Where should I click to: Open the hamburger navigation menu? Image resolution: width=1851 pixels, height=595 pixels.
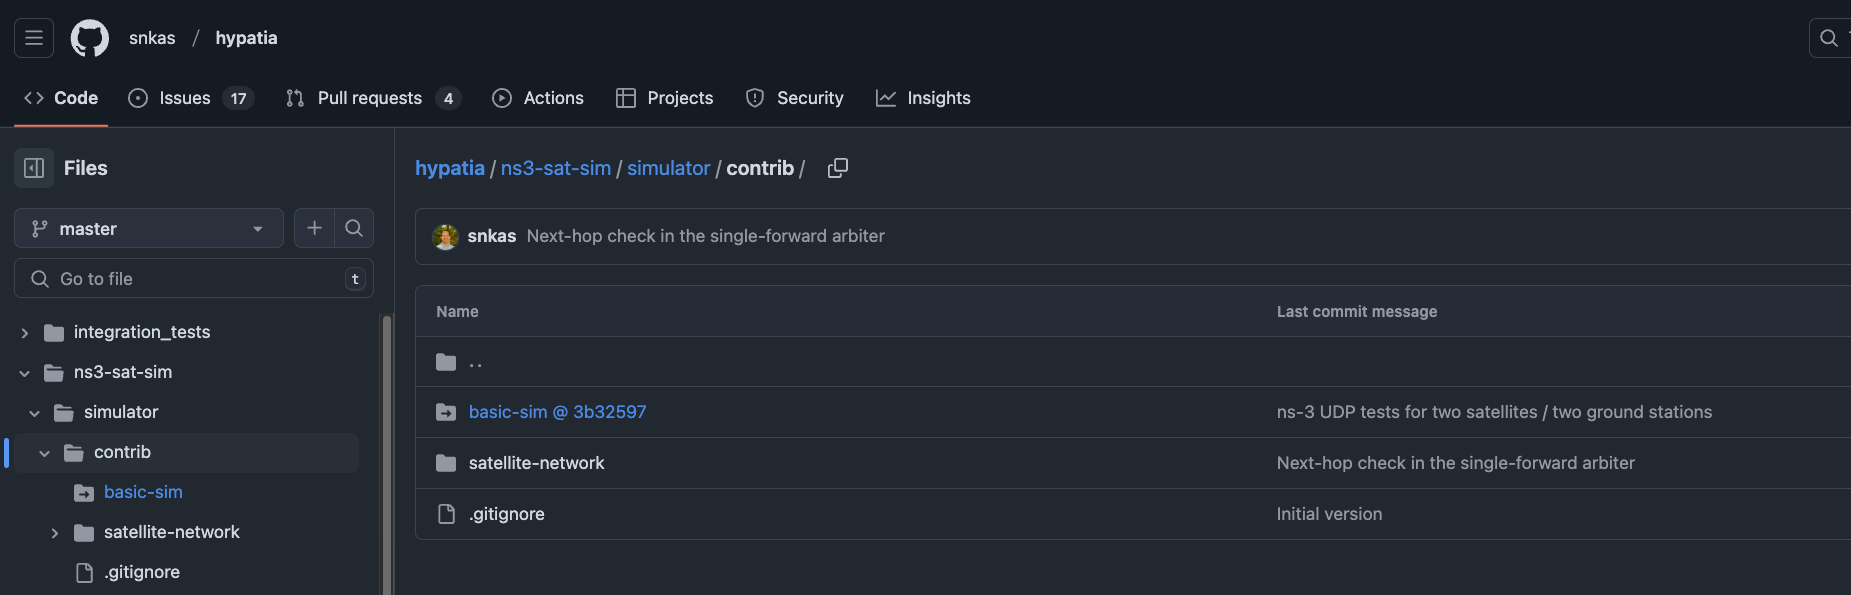click(x=34, y=38)
